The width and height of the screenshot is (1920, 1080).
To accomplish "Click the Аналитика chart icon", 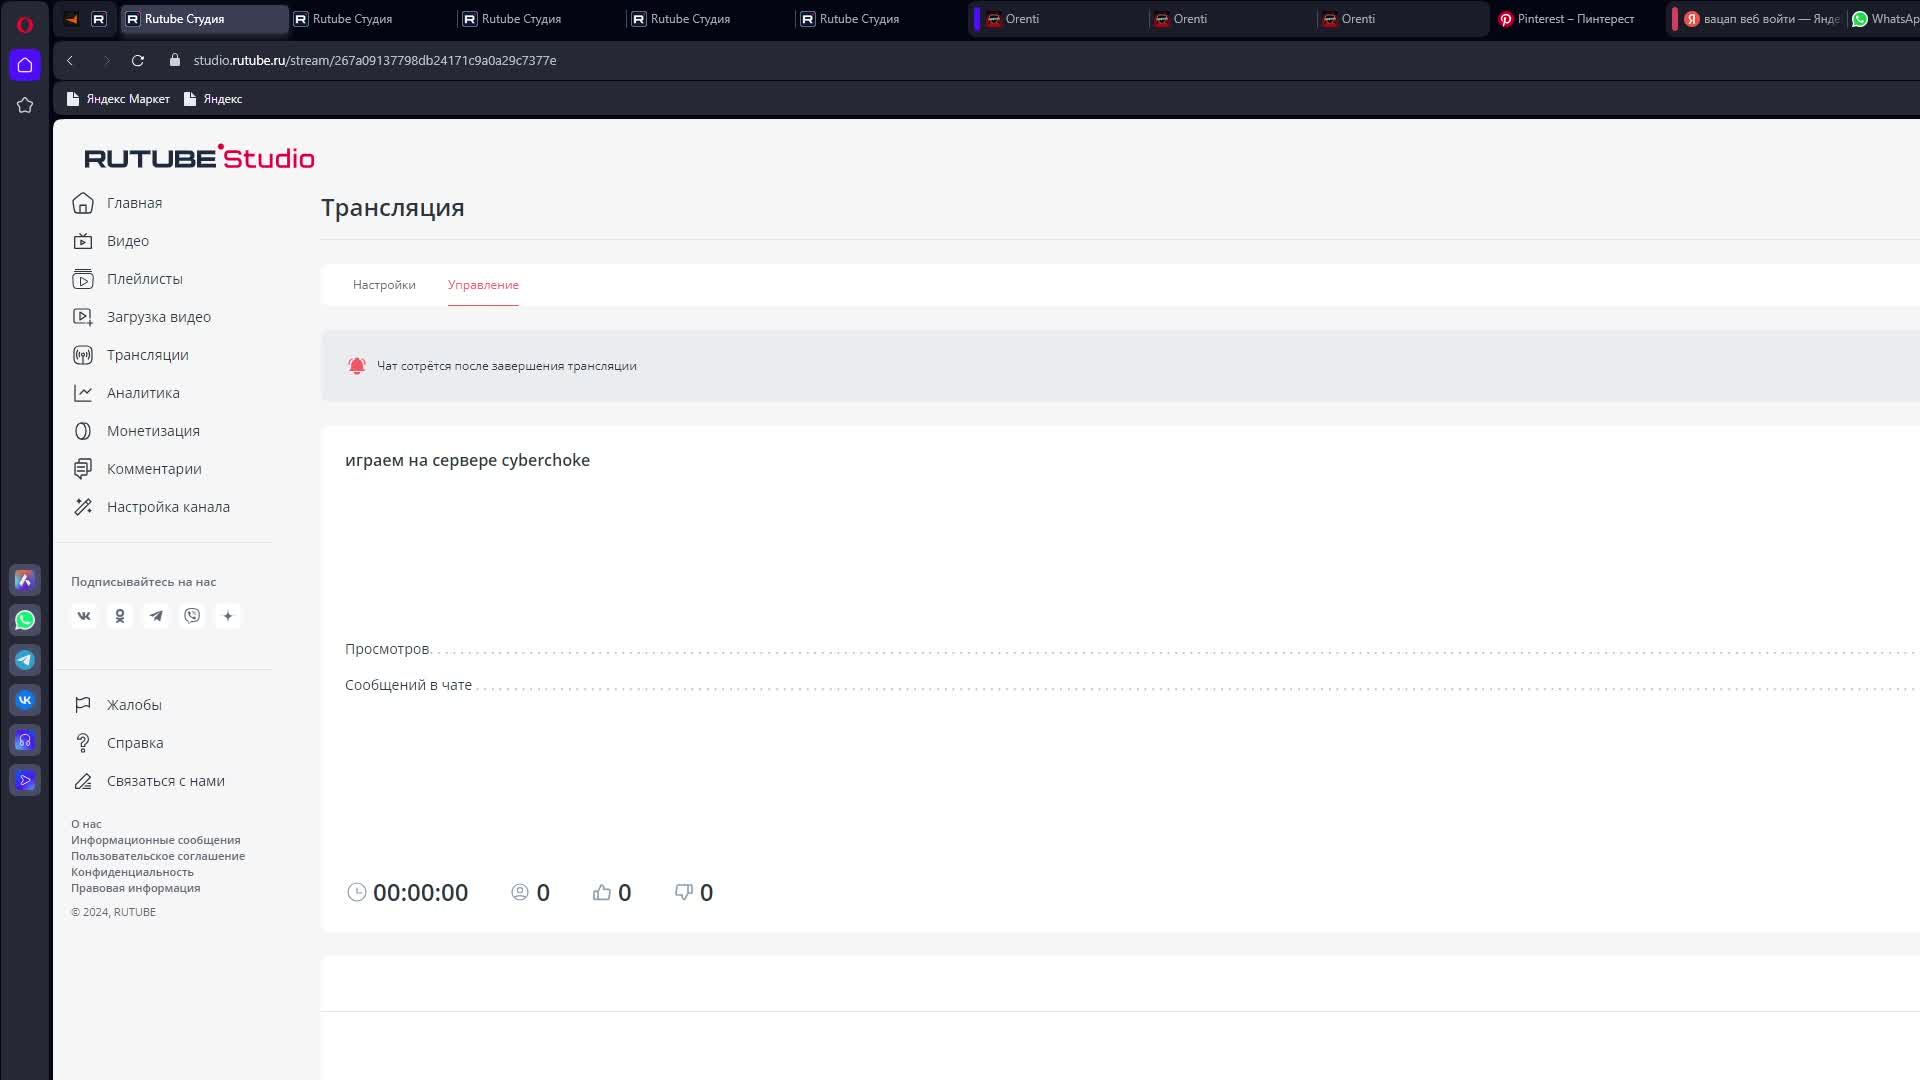I will 83,393.
